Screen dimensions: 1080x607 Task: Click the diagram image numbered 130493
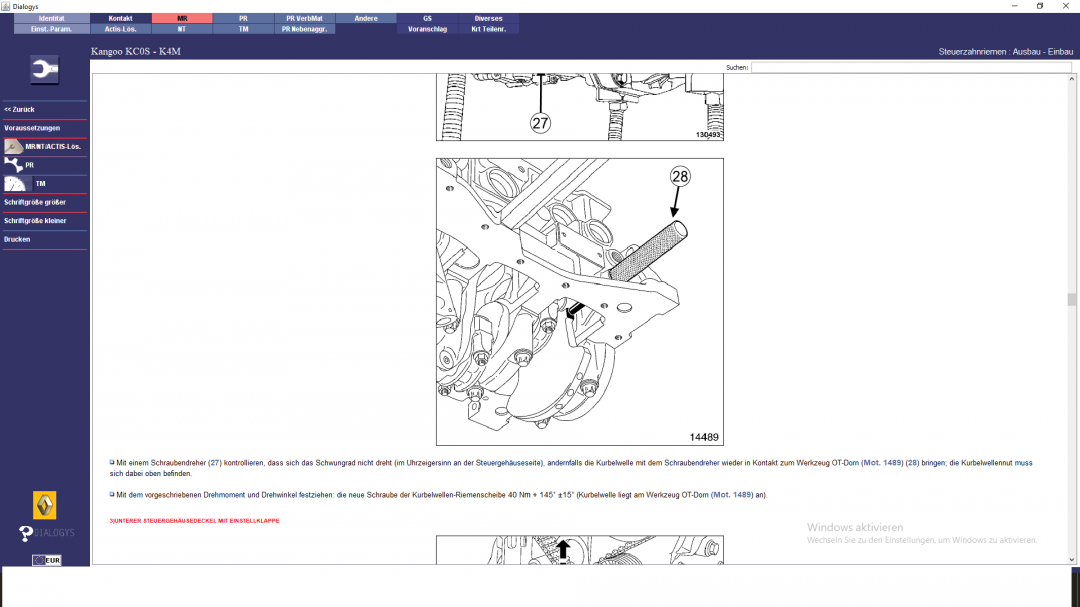pos(580,107)
